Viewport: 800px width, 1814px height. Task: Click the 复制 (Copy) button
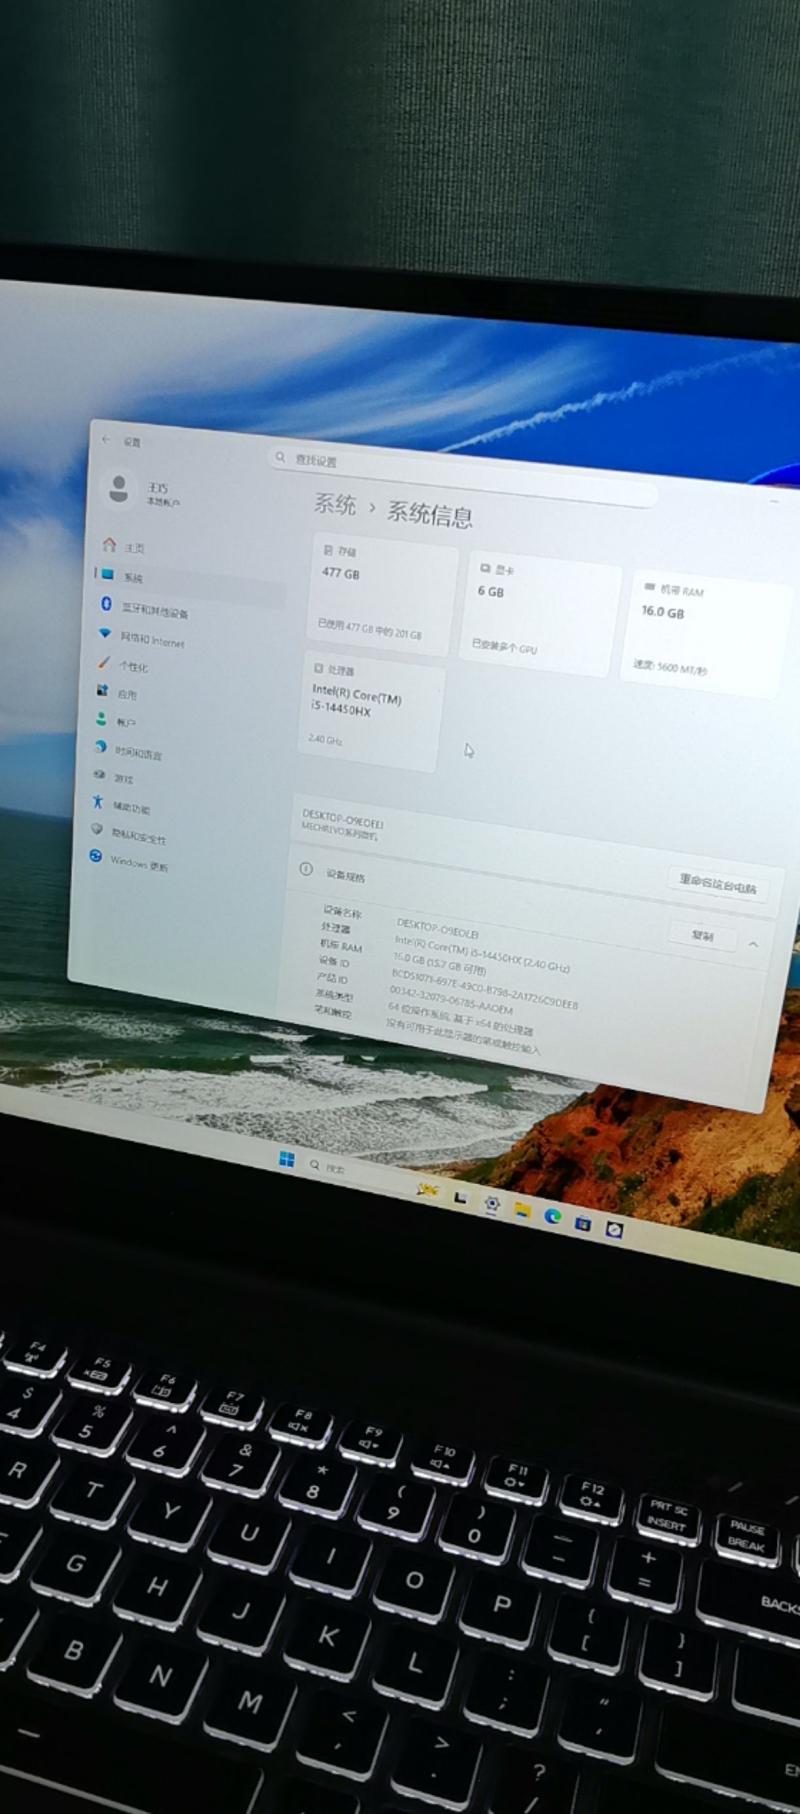(x=702, y=936)
